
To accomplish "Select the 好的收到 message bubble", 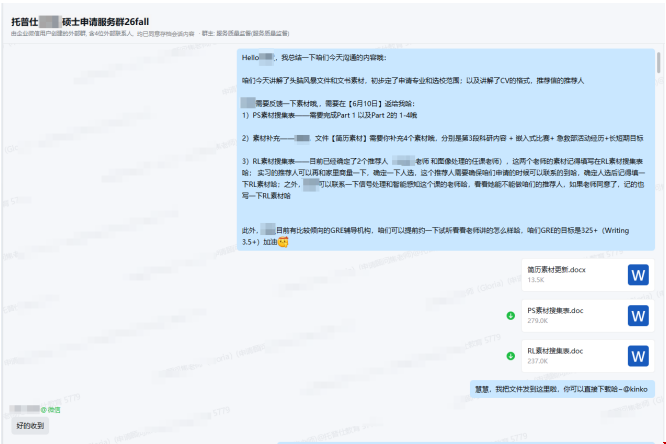I will tap(30, 426).
